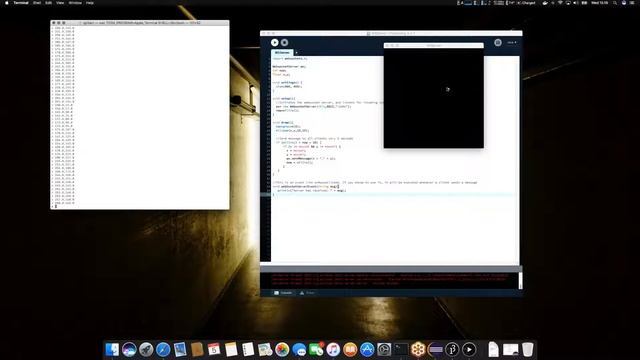Launch Siri from the dock
The image size is (640, 360).
[x=129, y=349]
